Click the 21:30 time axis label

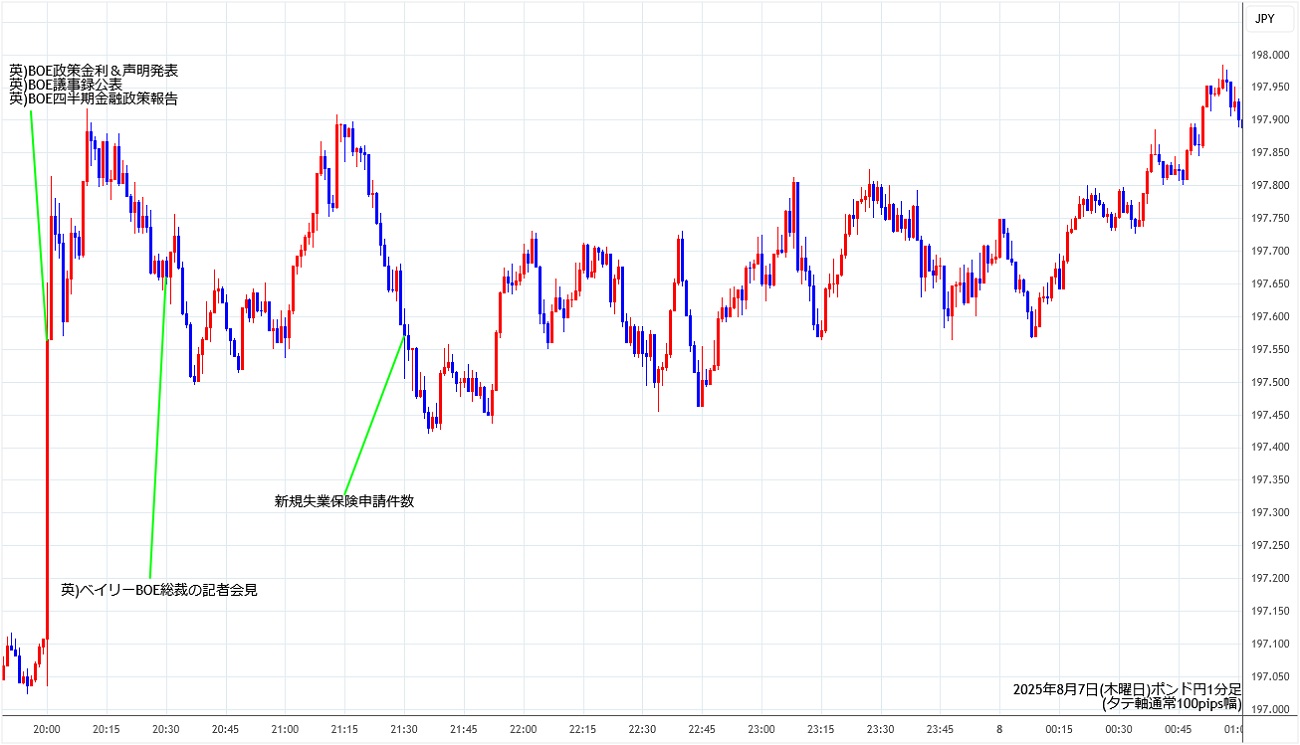(x=404, y=729)
